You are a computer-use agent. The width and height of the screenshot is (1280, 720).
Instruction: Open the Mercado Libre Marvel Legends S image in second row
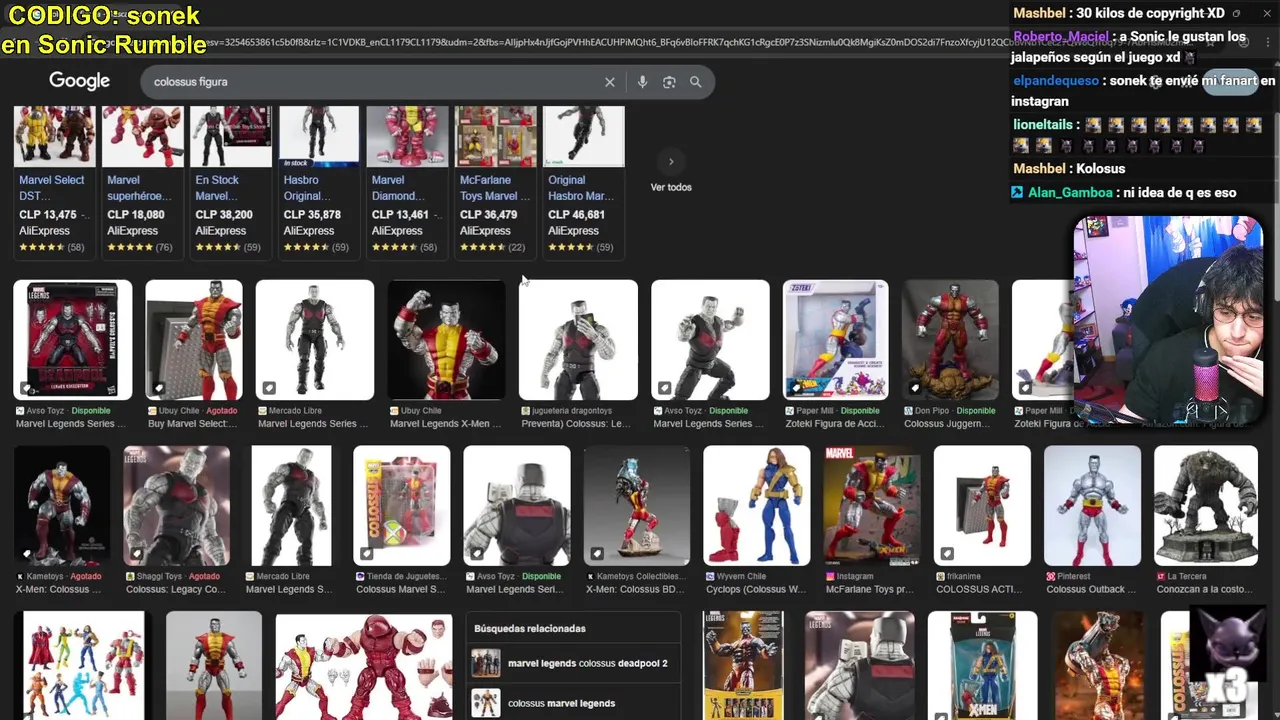pos(291,505)
